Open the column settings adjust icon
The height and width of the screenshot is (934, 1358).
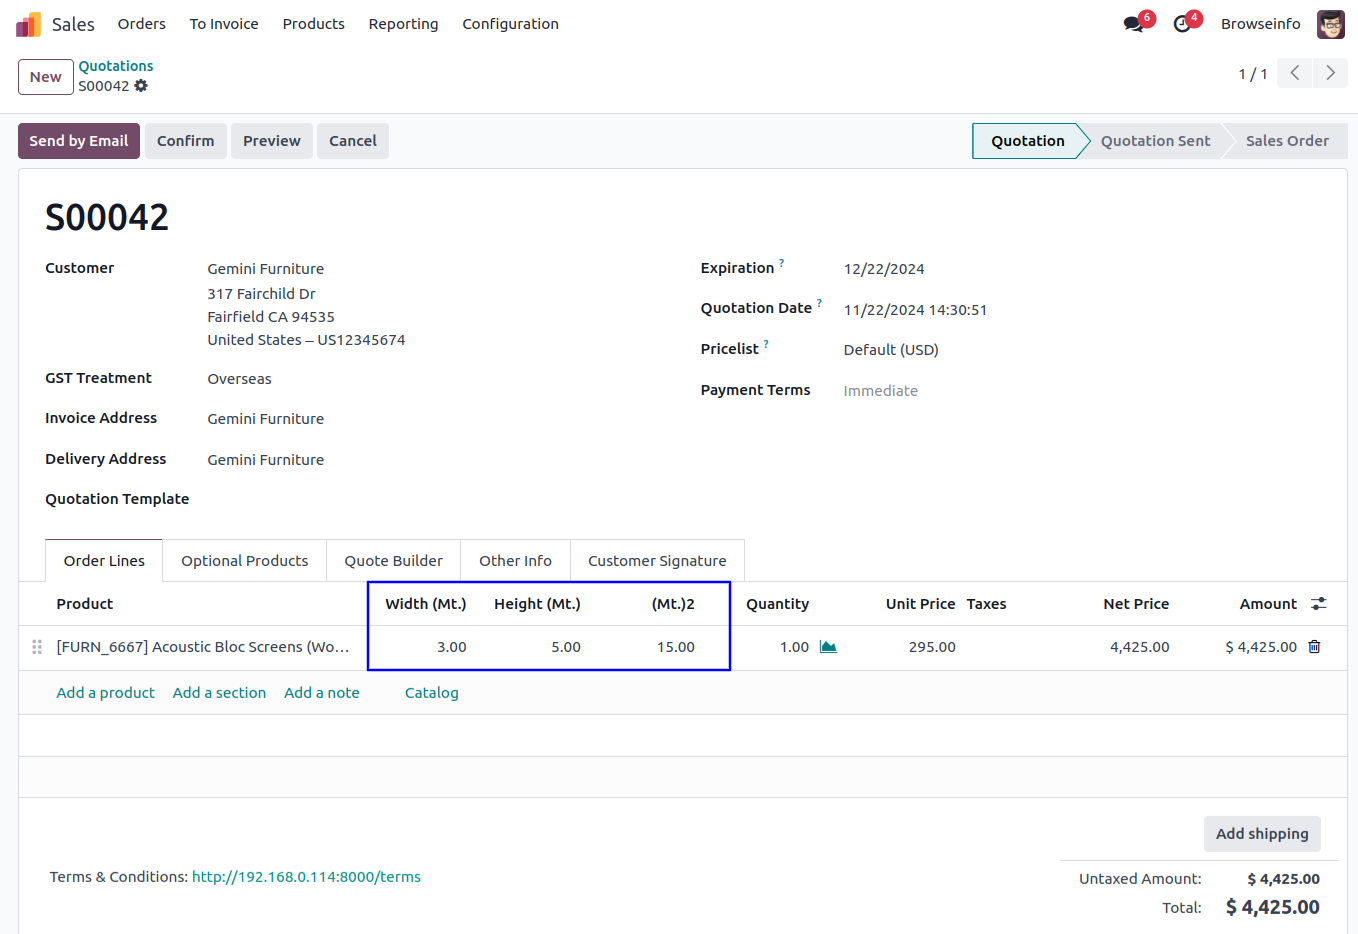click(1319, 604)
